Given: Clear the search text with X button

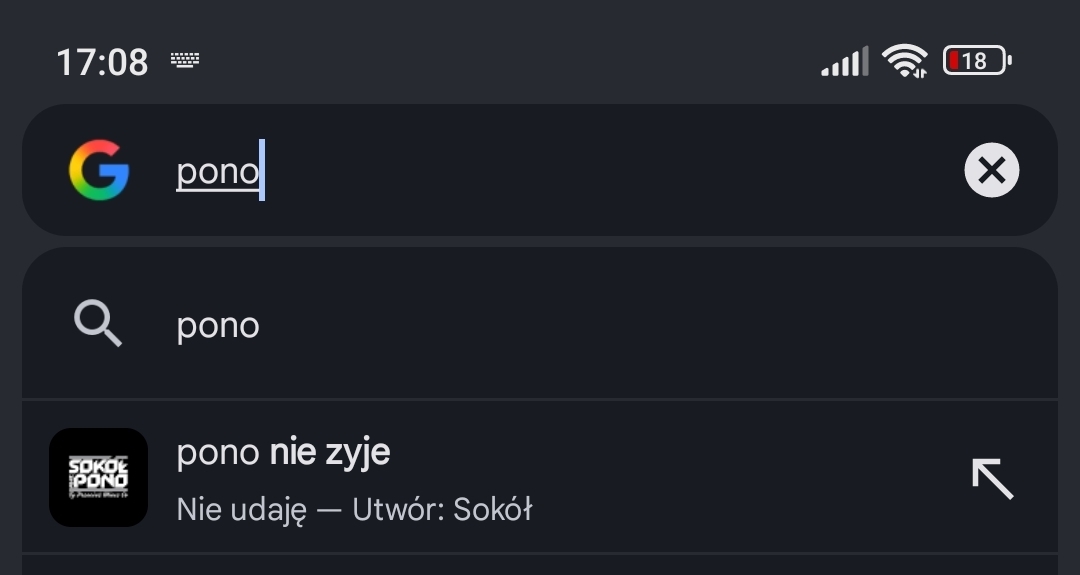Looking at the screenshot, I should (991, 171).
